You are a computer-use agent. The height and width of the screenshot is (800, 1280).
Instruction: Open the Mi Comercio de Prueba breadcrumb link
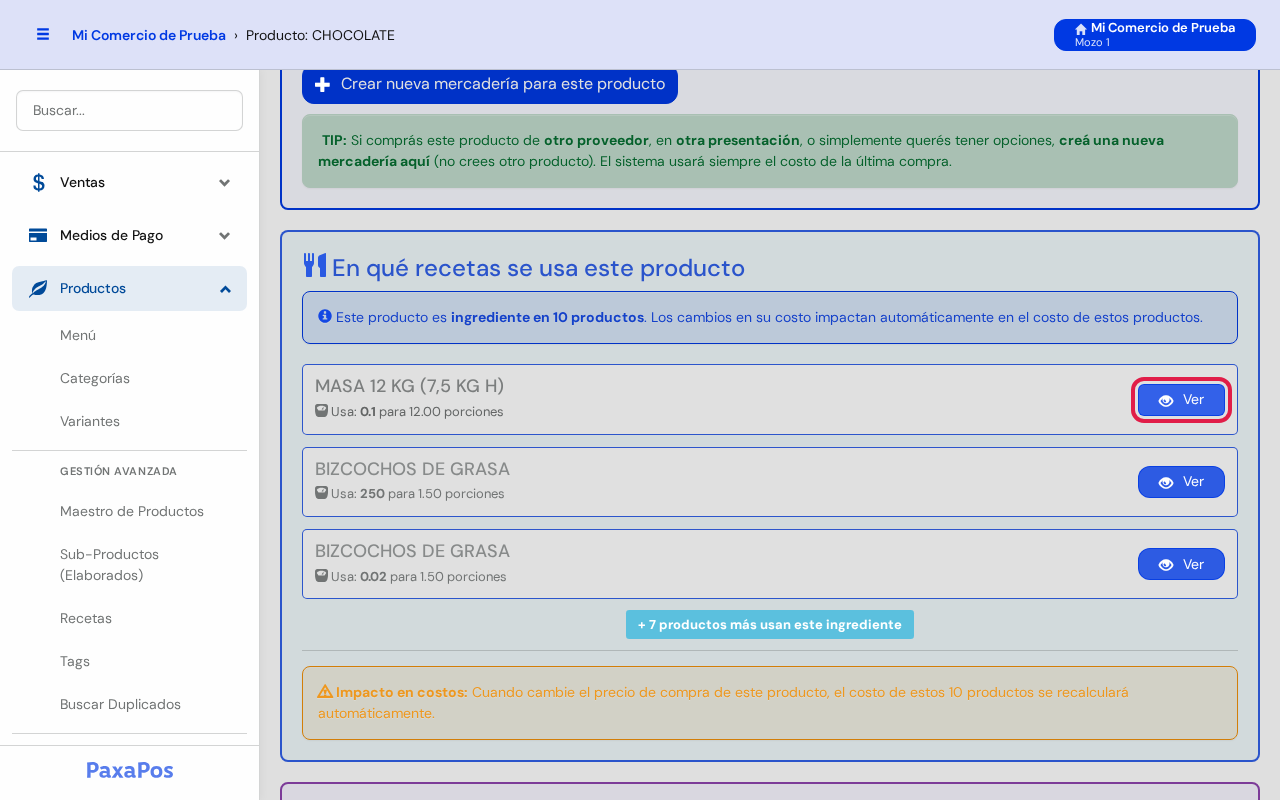(x=149, y=35)
